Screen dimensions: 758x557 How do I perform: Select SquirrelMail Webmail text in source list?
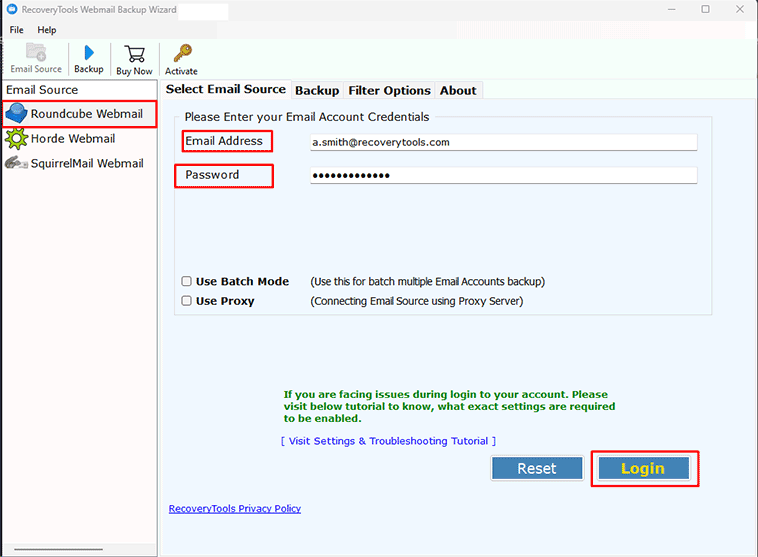coord(87,163)
